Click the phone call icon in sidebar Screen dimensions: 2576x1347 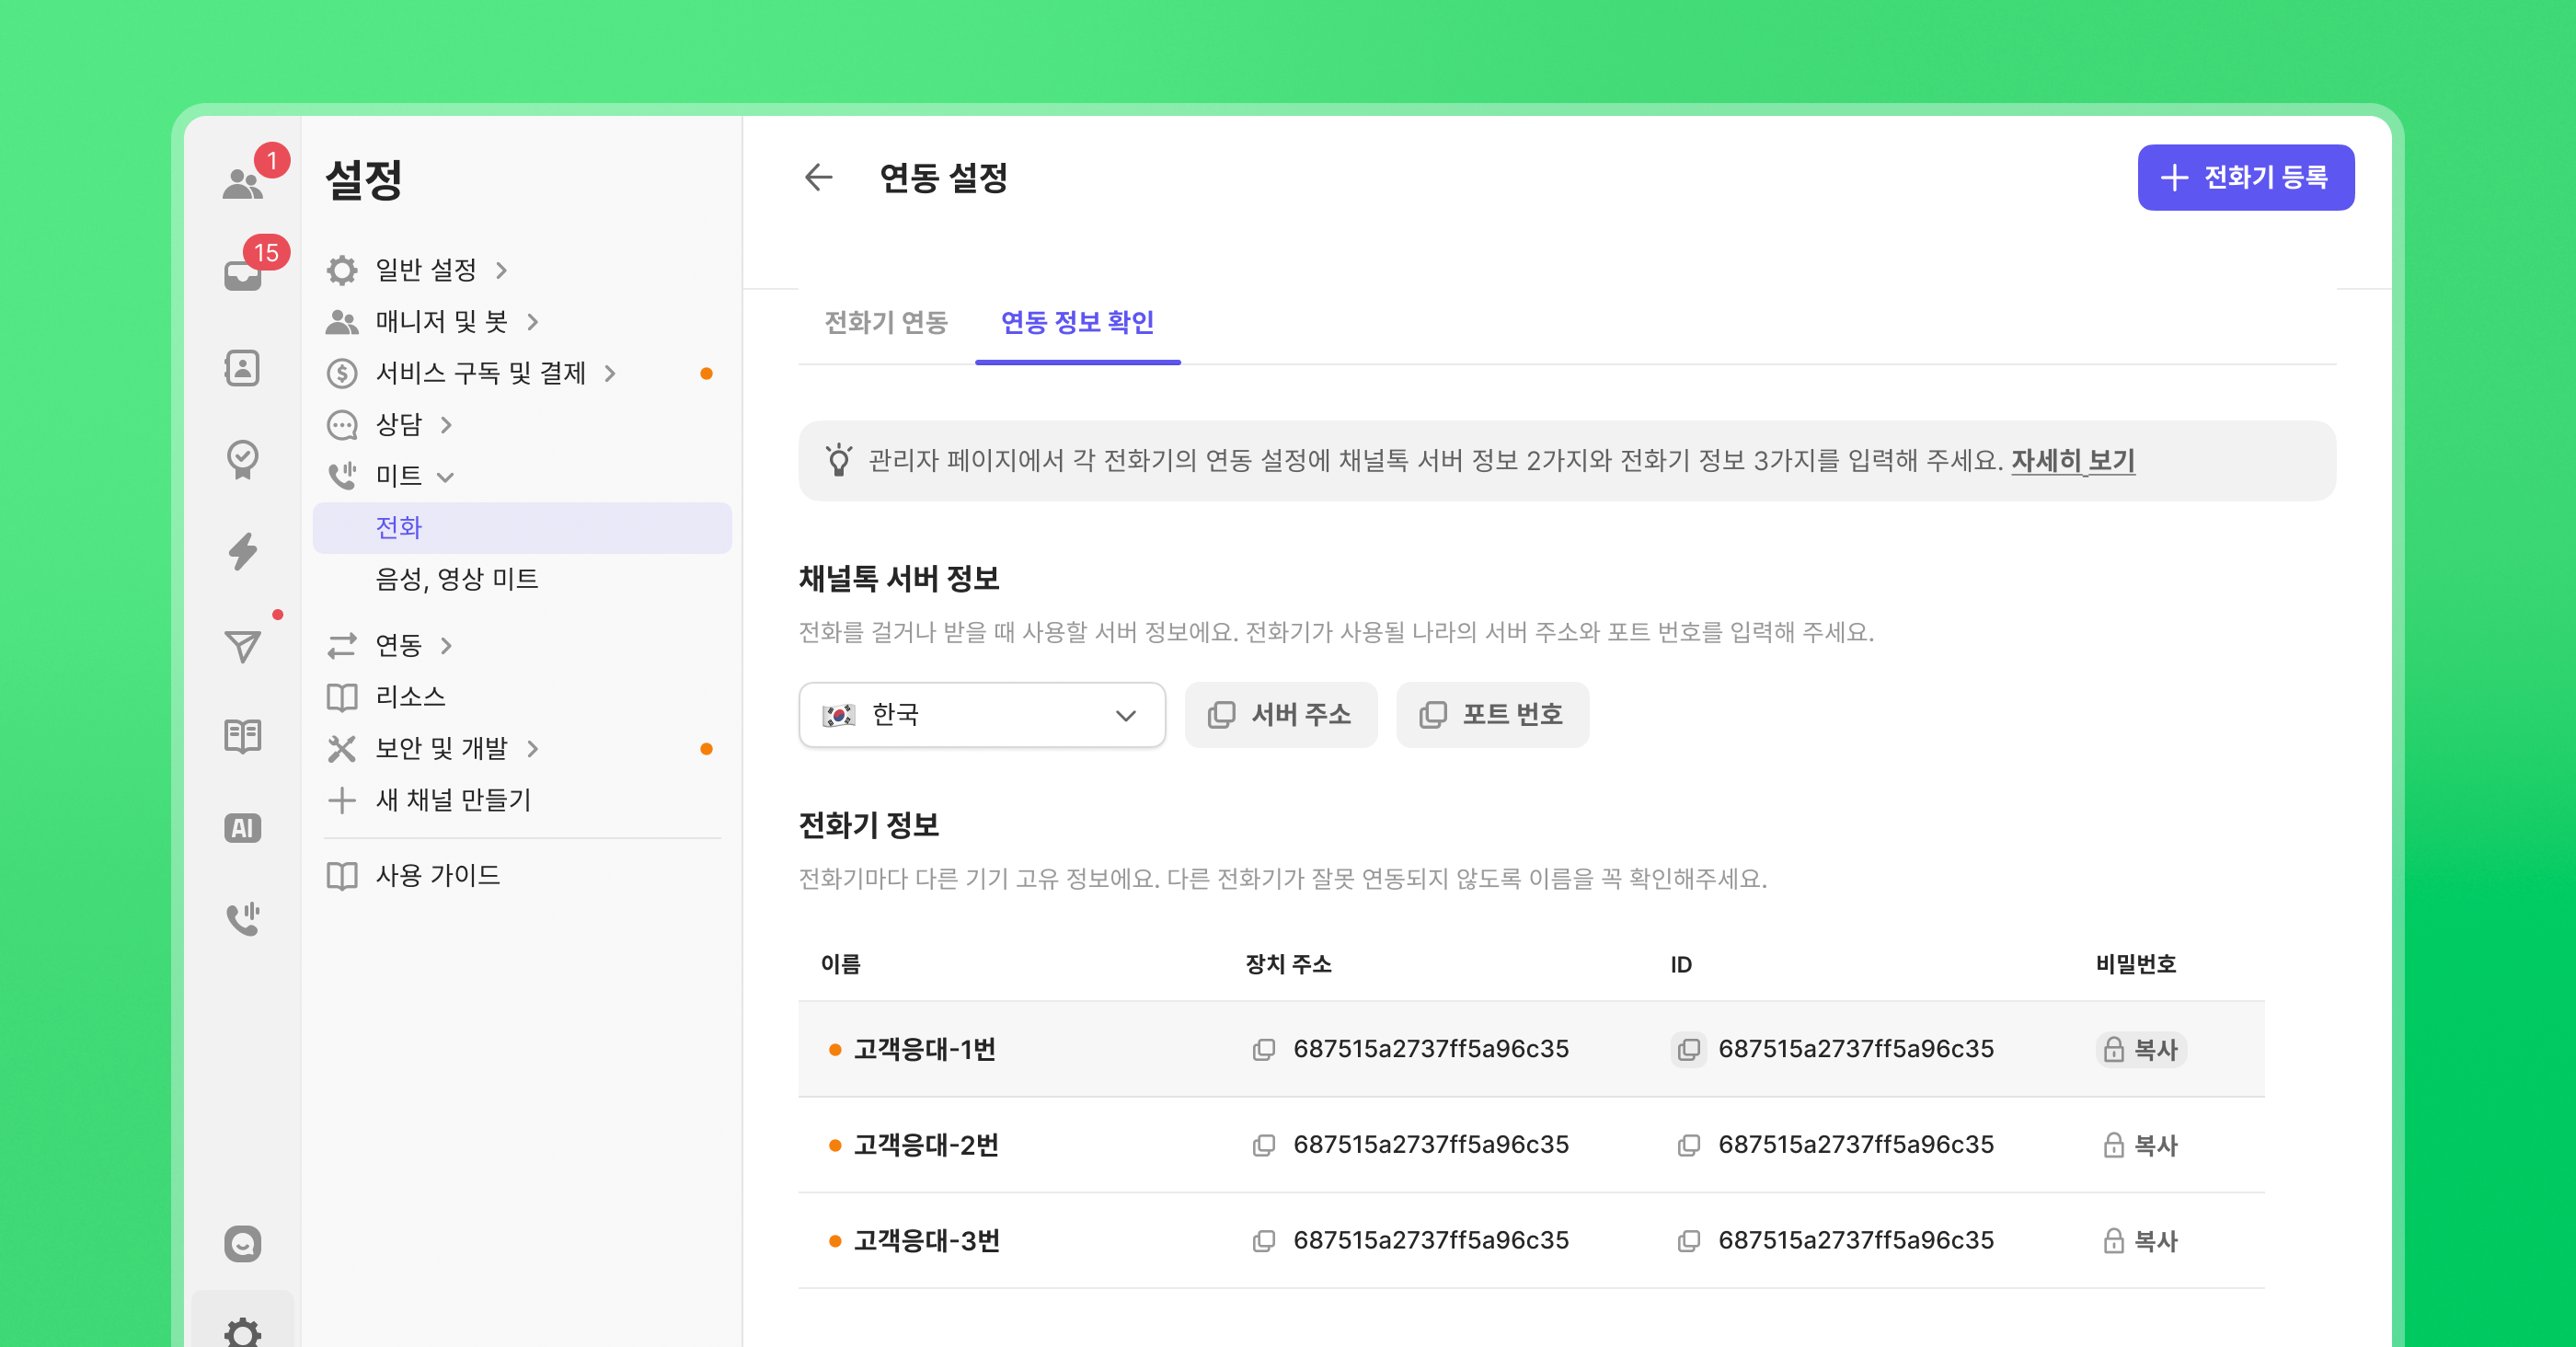coord(243,918)
